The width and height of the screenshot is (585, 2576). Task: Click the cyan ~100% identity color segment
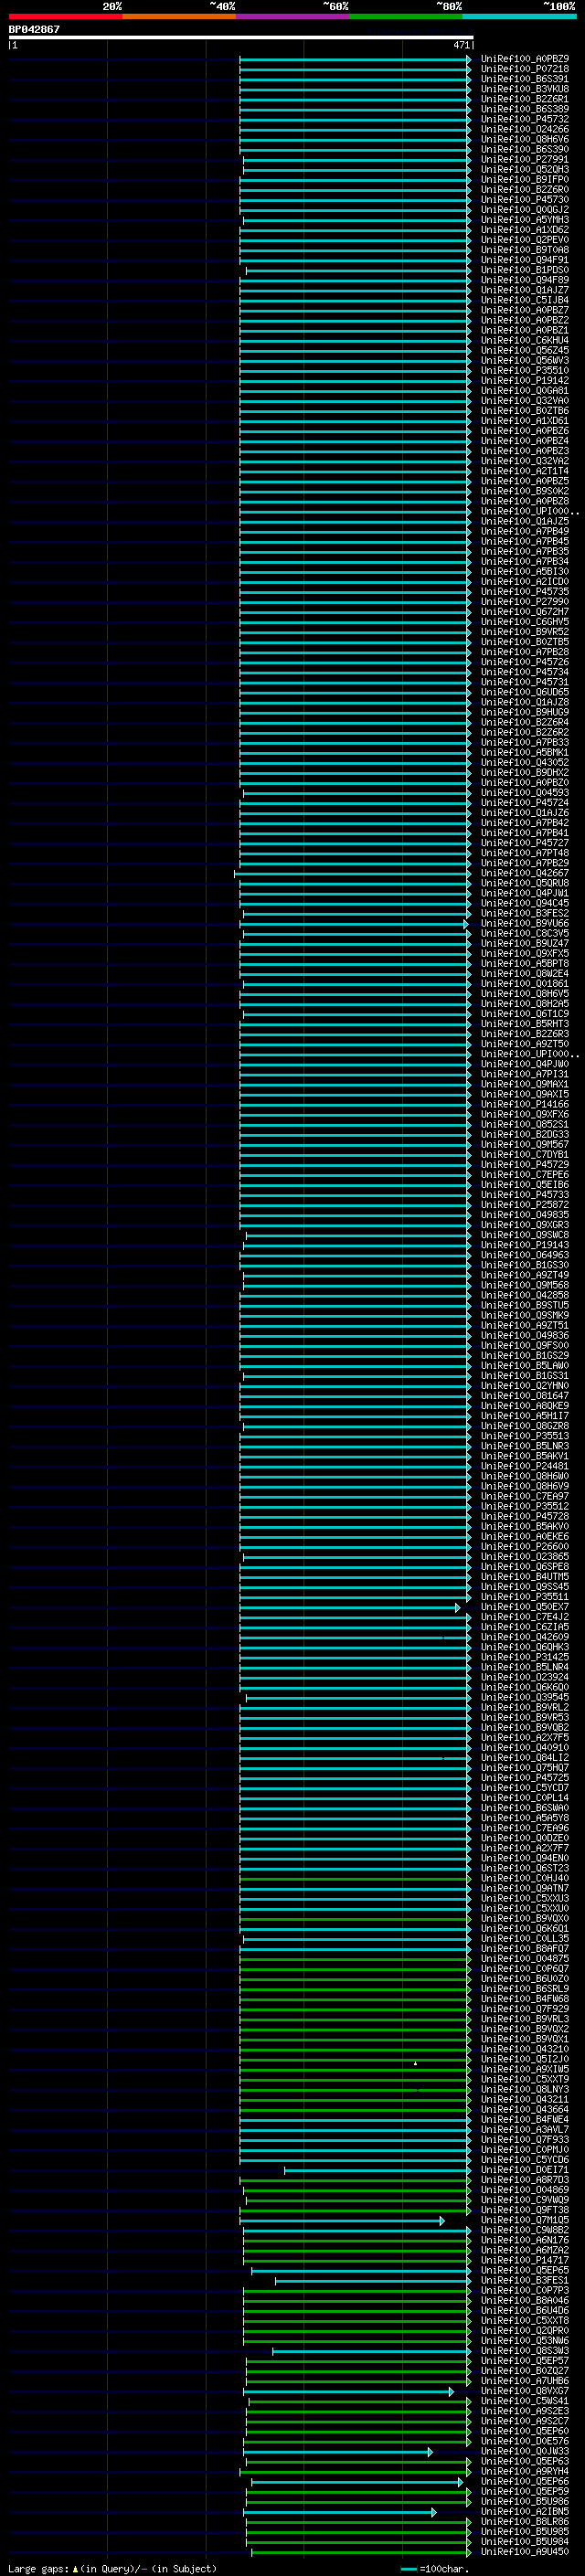[520, 17]
